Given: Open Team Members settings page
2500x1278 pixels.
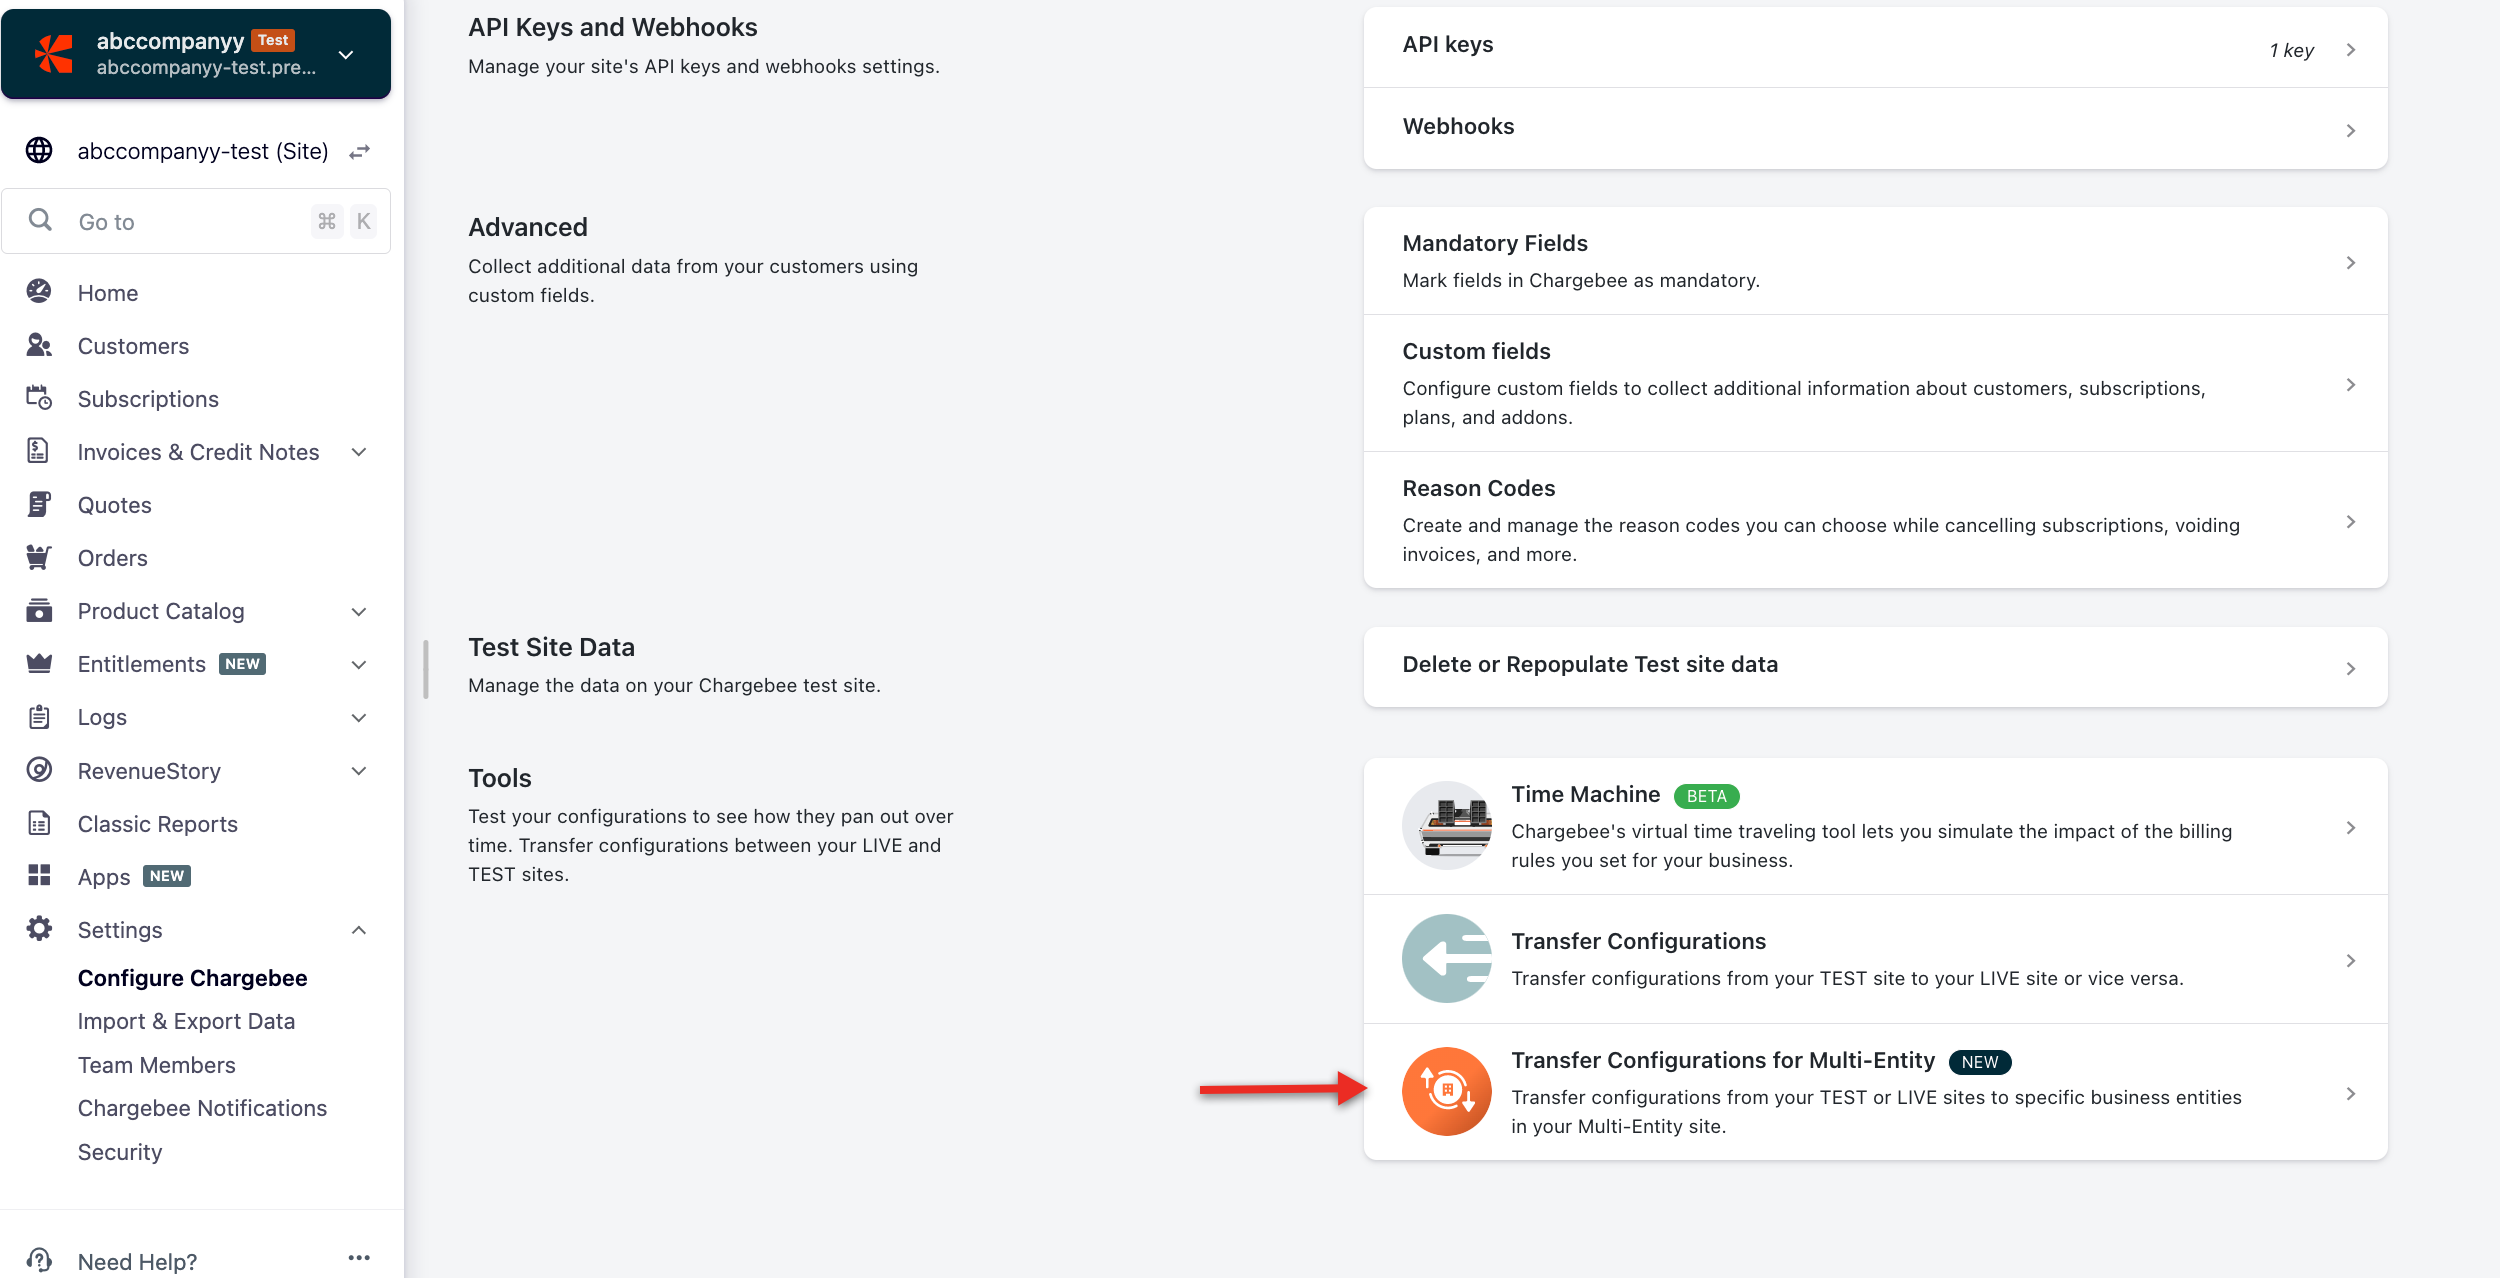Looking at the screenshot, I should (156, 1065).
